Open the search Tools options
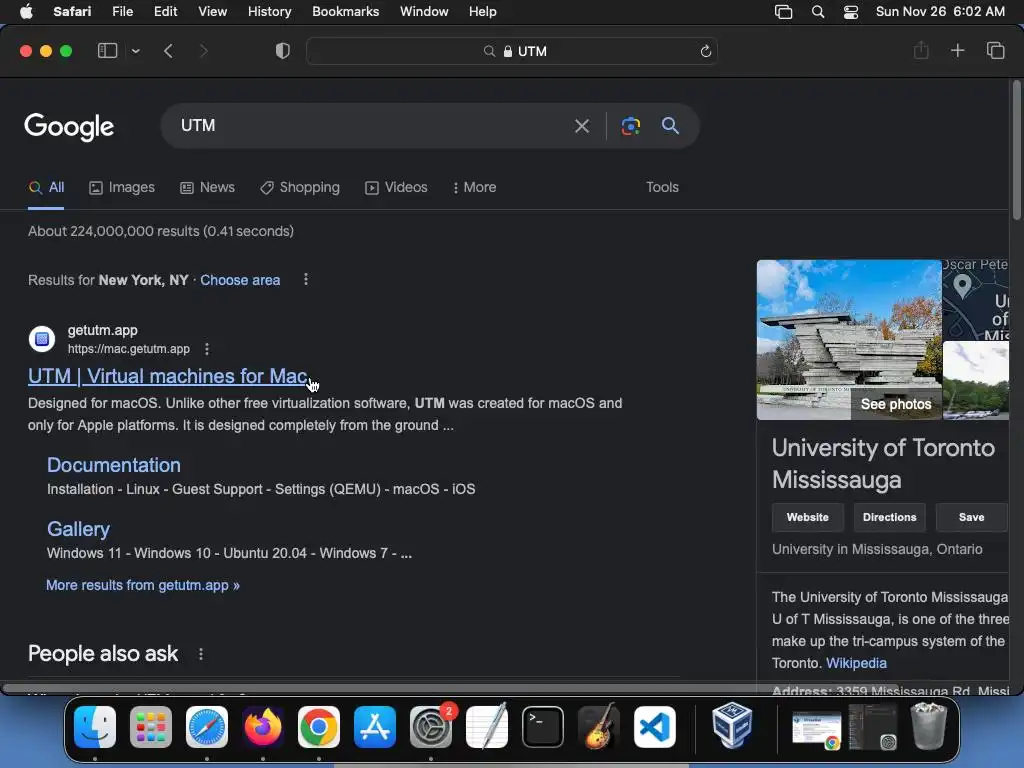The image size is (1024, 768). pyautogui.click(x=662, y=187)
